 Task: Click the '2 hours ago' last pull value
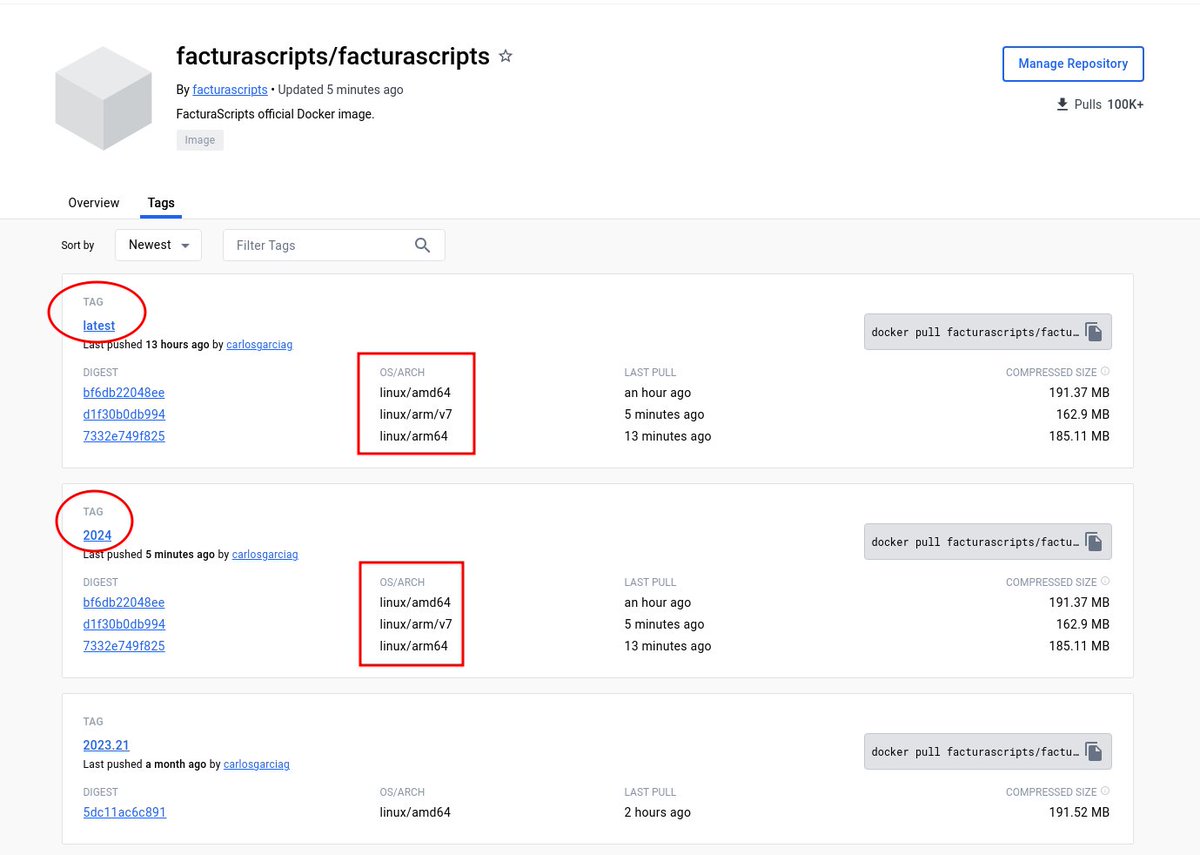point(658,813)
